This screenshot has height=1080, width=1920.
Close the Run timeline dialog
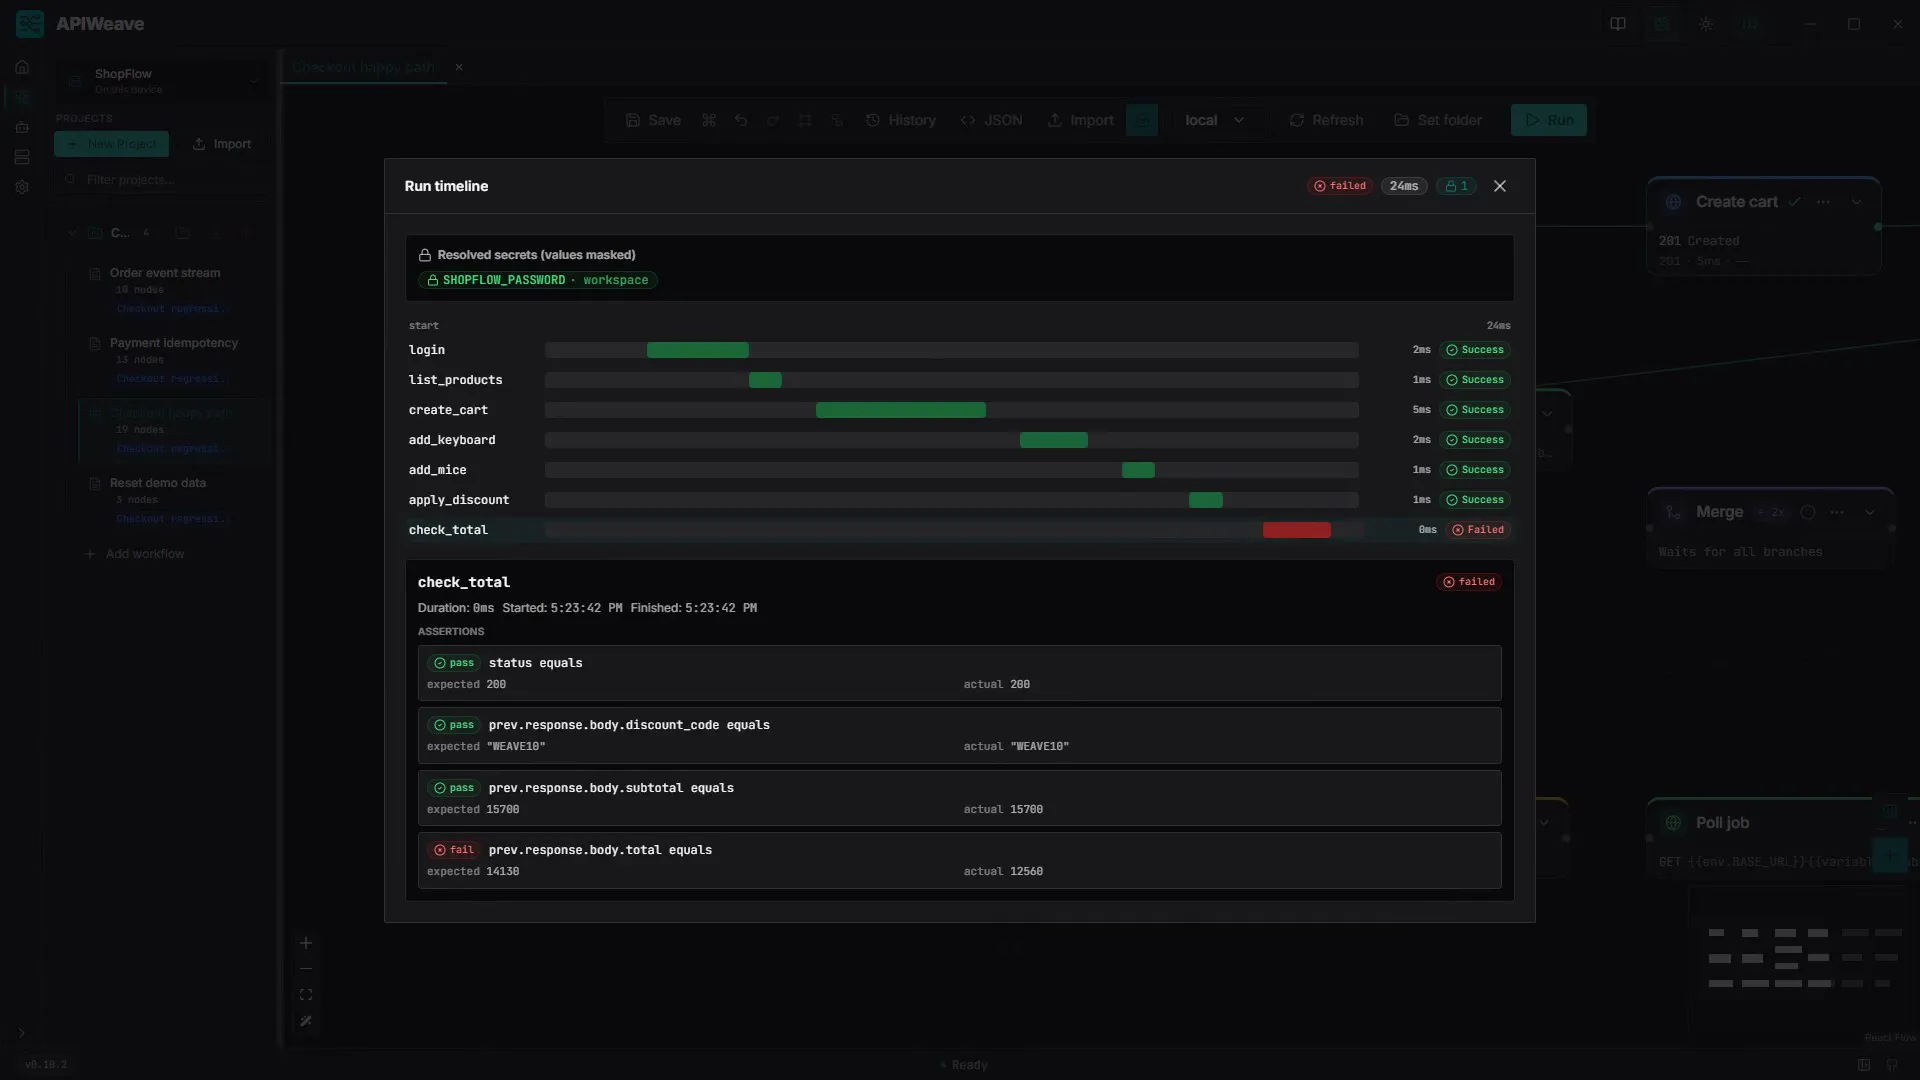(1499, 186)
